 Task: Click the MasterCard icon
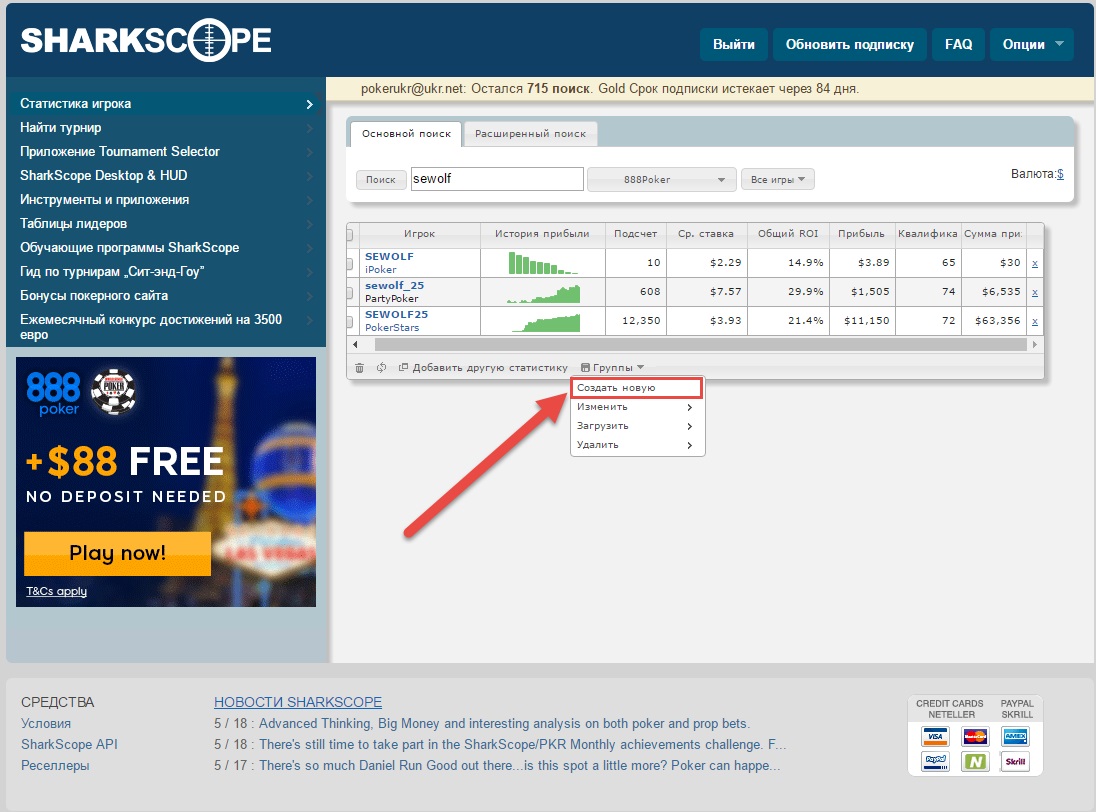(975, 737)
